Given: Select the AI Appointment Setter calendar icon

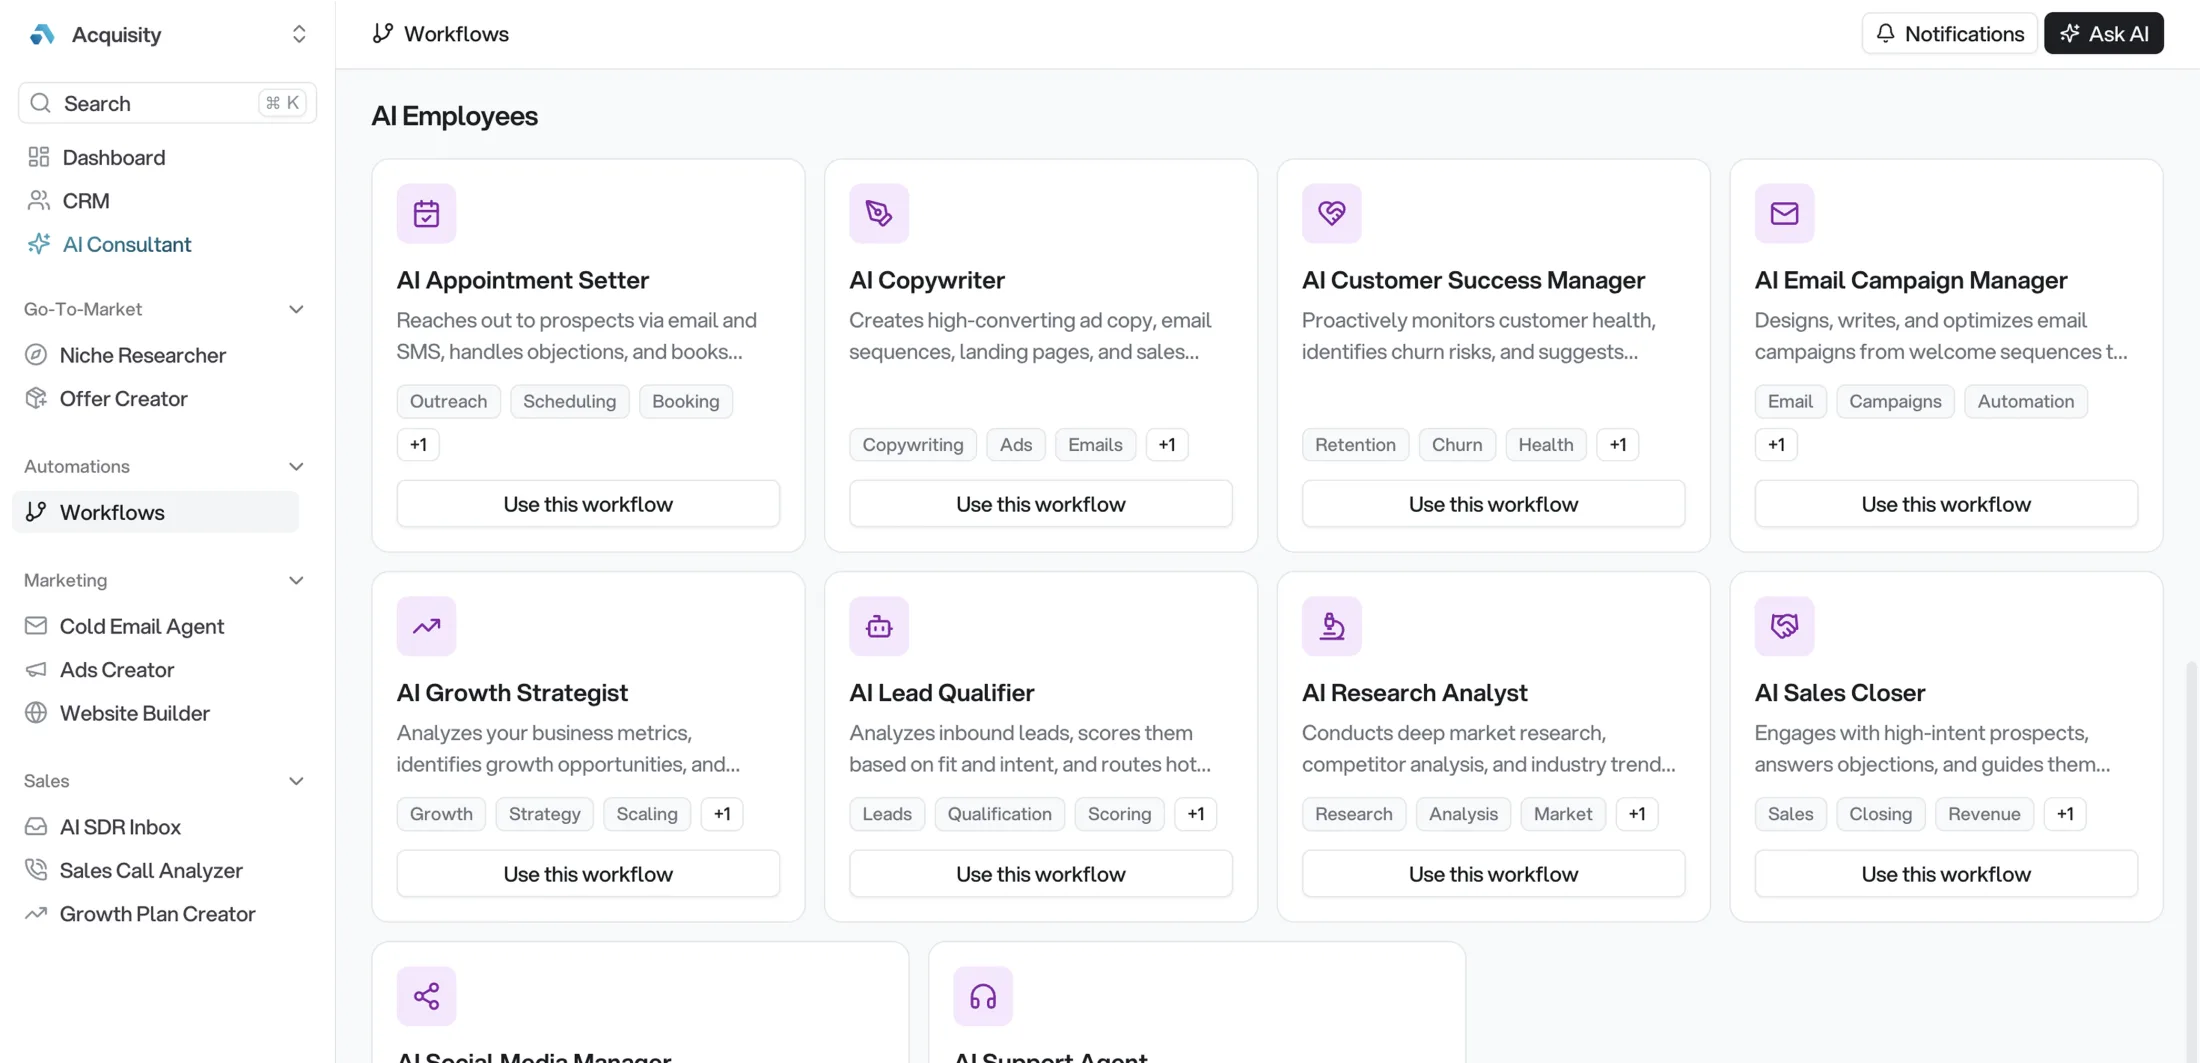Looking at the screenshot, I should (426, 213).
